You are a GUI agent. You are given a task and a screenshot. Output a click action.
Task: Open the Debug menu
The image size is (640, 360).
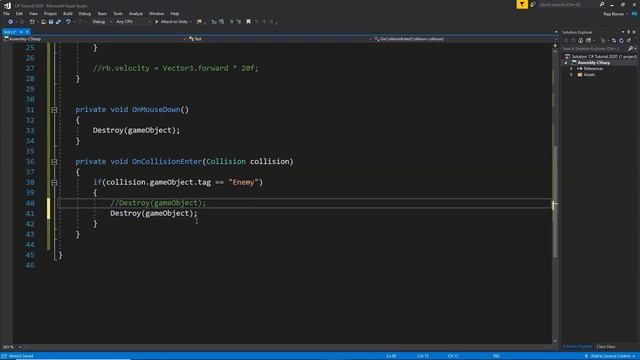[x=84, y=13]
